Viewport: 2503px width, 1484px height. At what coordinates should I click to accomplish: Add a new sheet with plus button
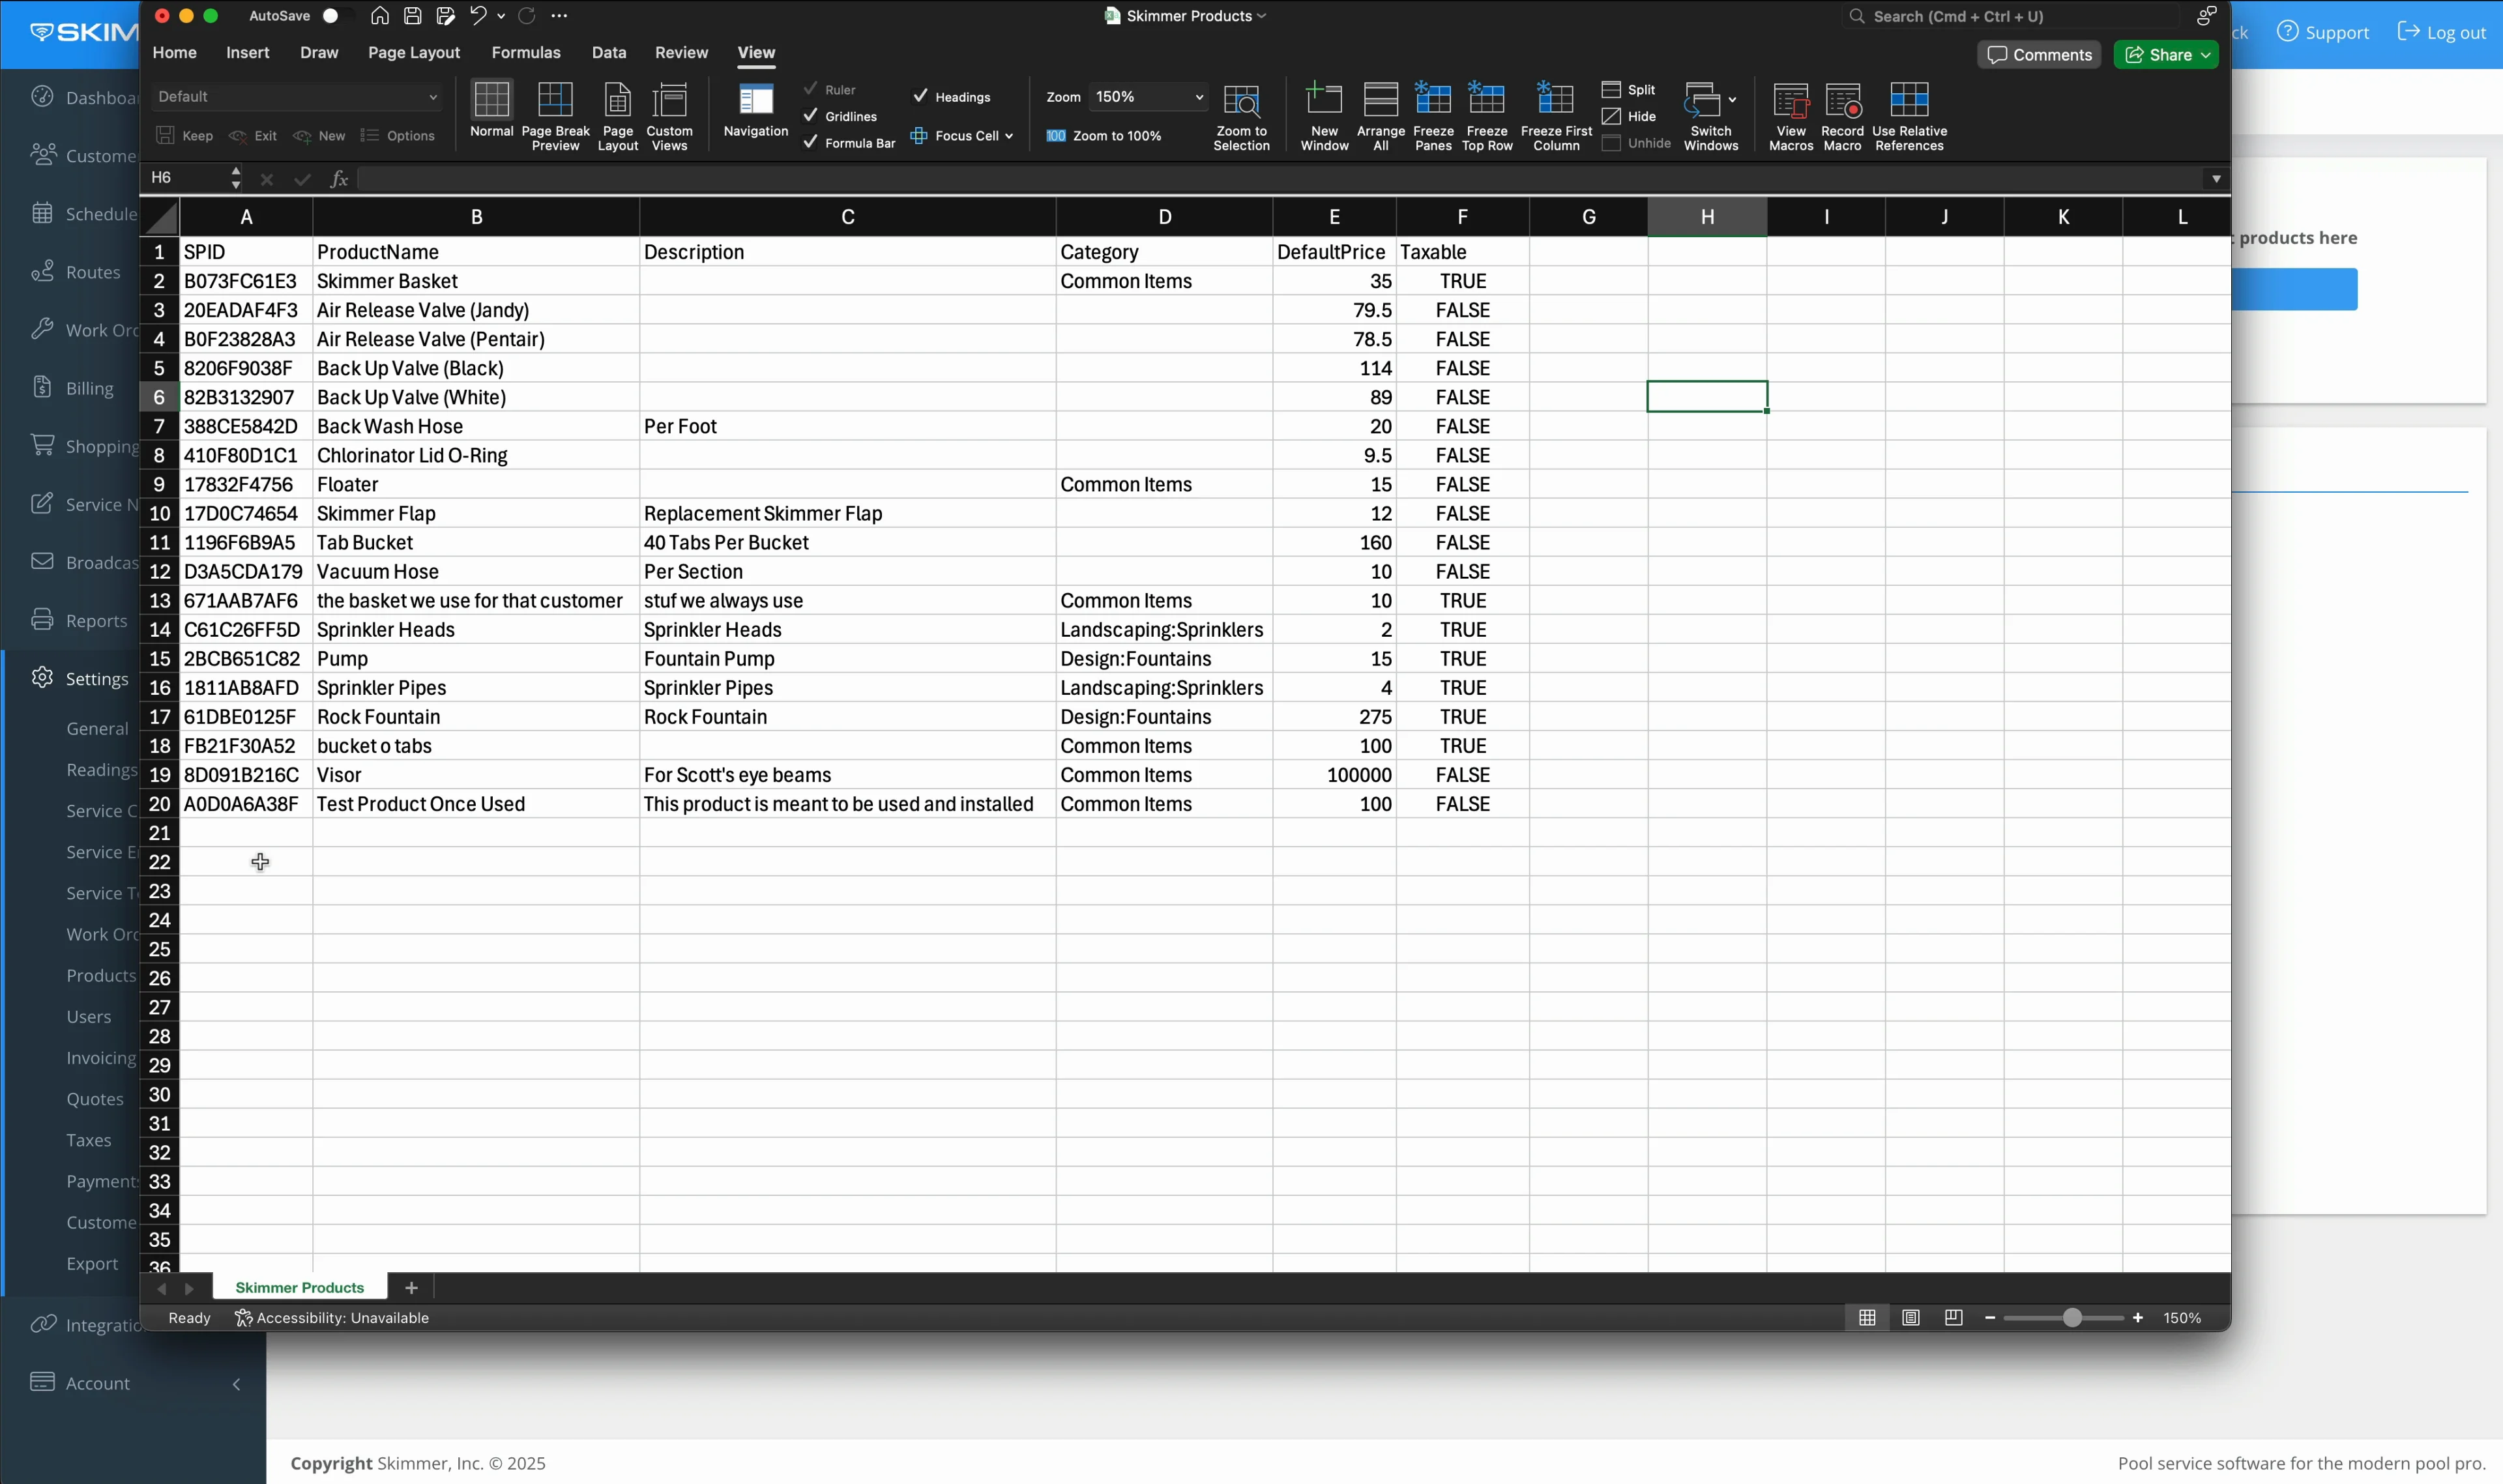click(411, 1287)
